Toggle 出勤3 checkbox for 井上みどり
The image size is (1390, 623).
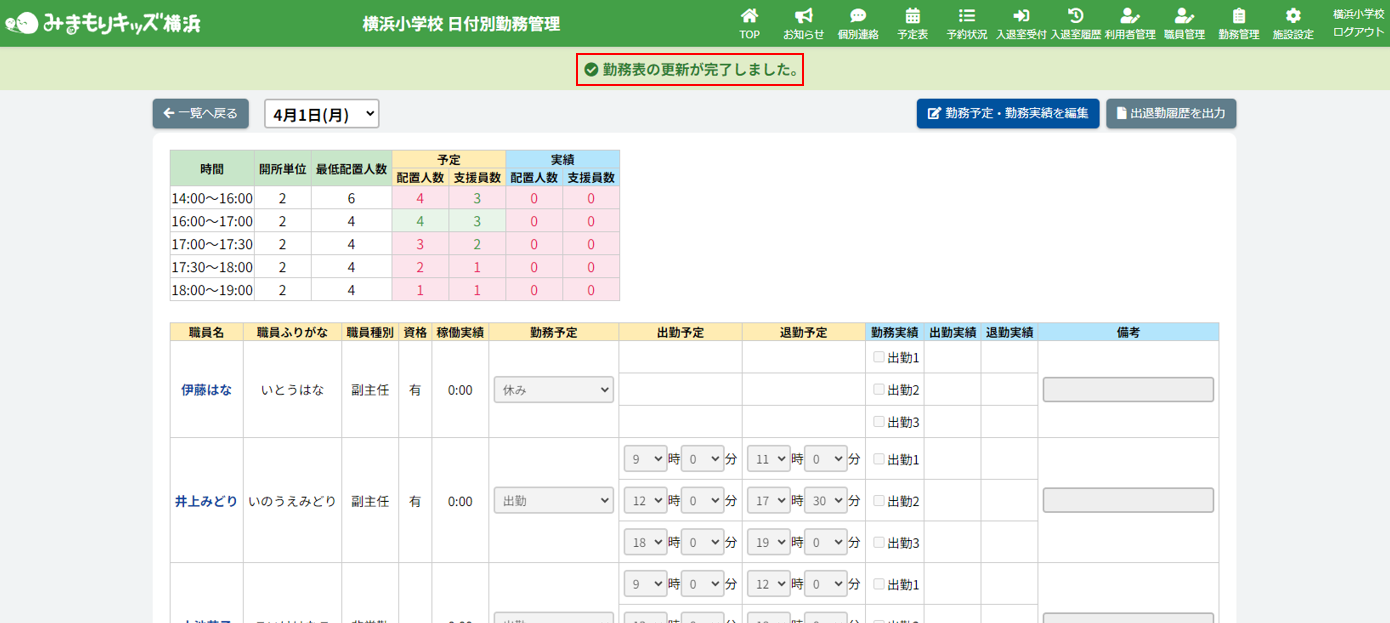tap(879, 542)
